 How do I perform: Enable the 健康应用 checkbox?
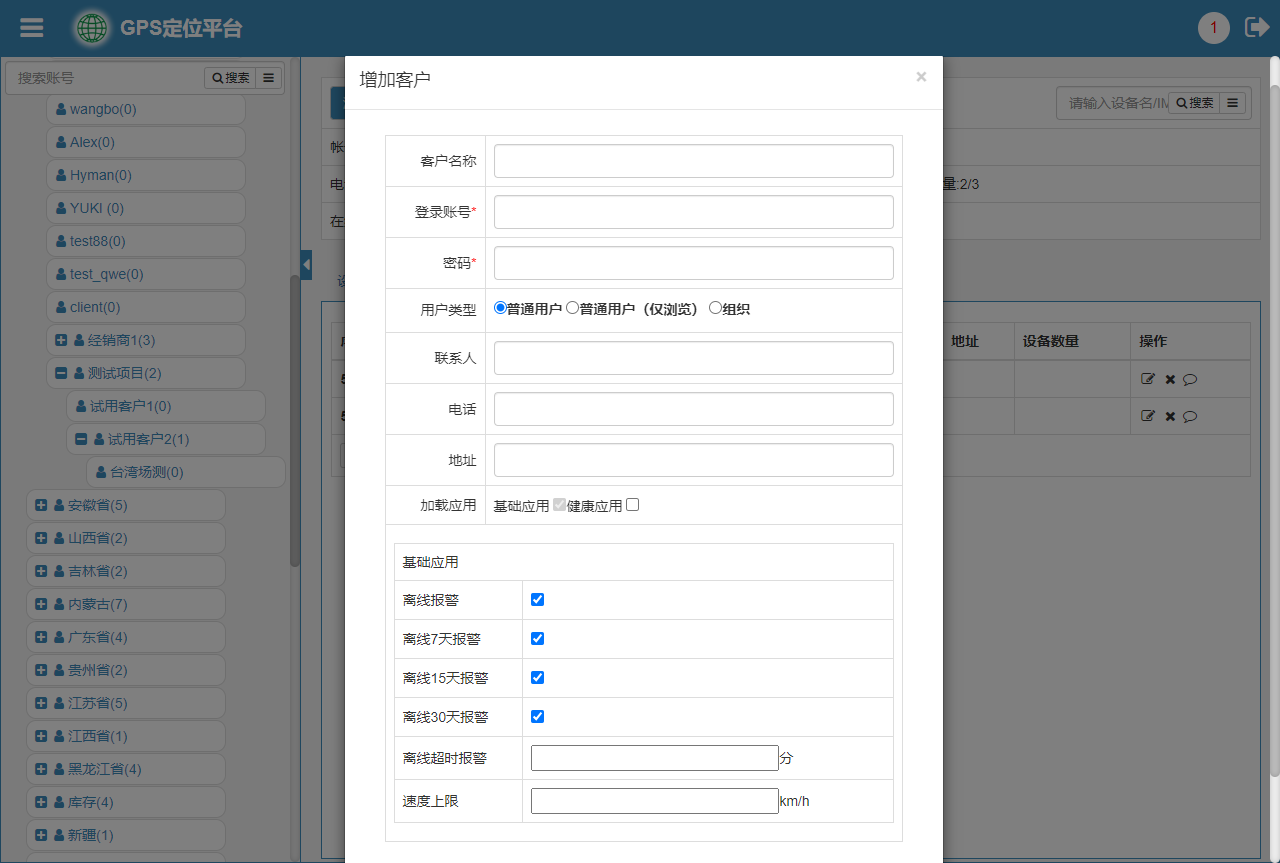click(632, 505)
